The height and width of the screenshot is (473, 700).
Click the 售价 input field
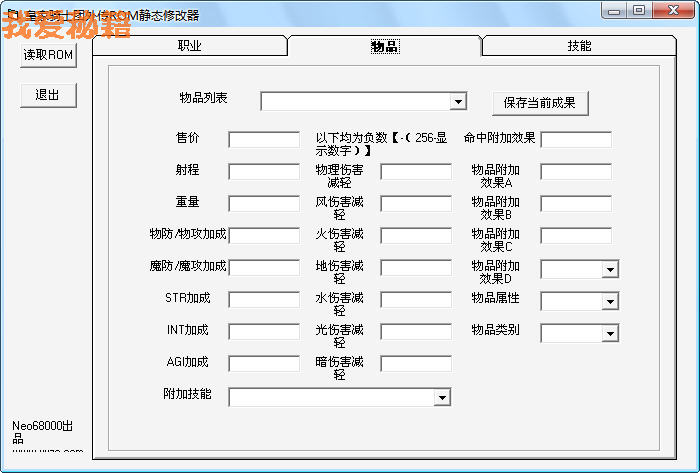263,140
